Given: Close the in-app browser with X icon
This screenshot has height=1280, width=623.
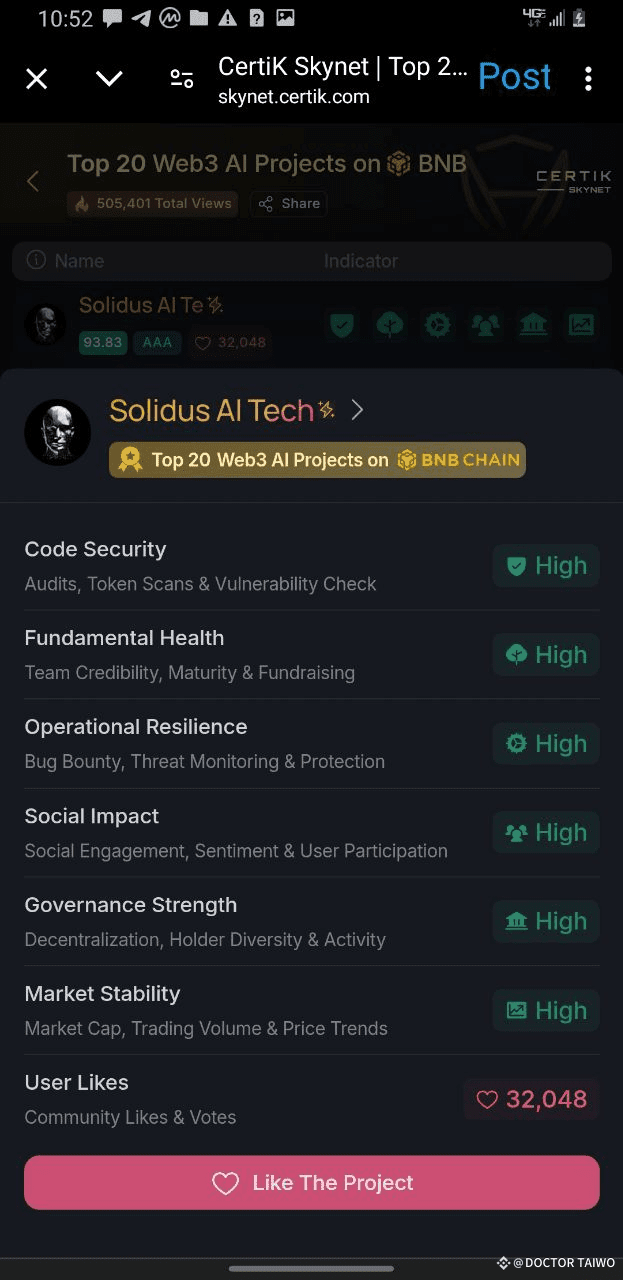Looking at the screenshot, I should pos(37,79).
